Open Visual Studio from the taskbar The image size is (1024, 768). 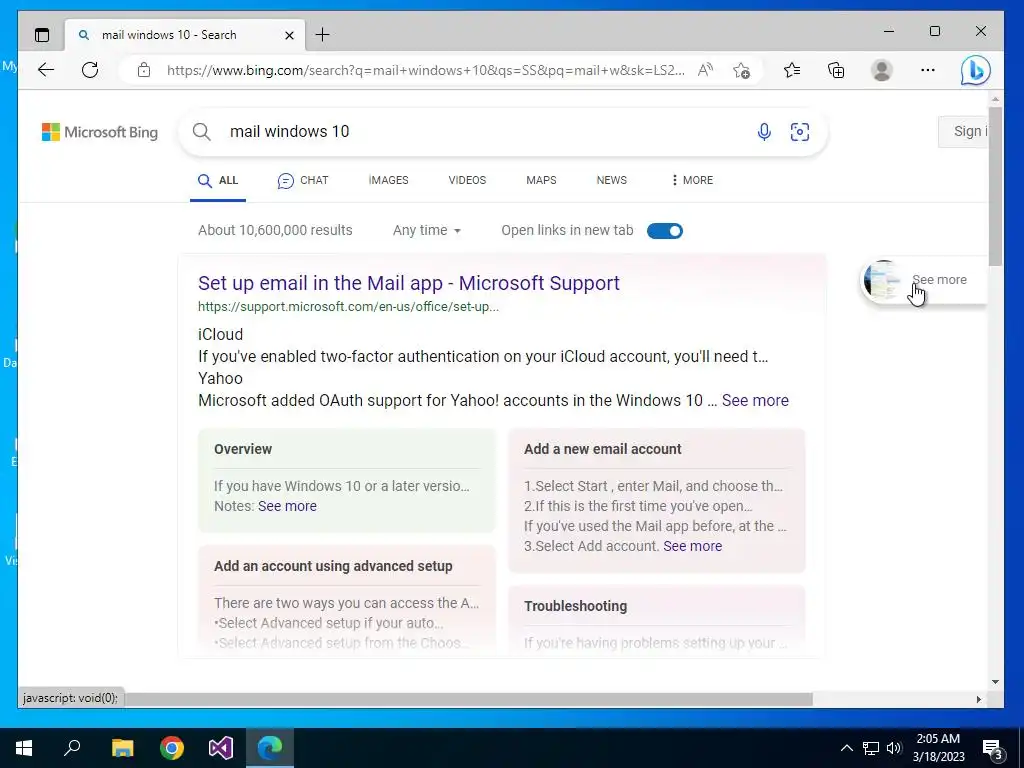[221, 748]
